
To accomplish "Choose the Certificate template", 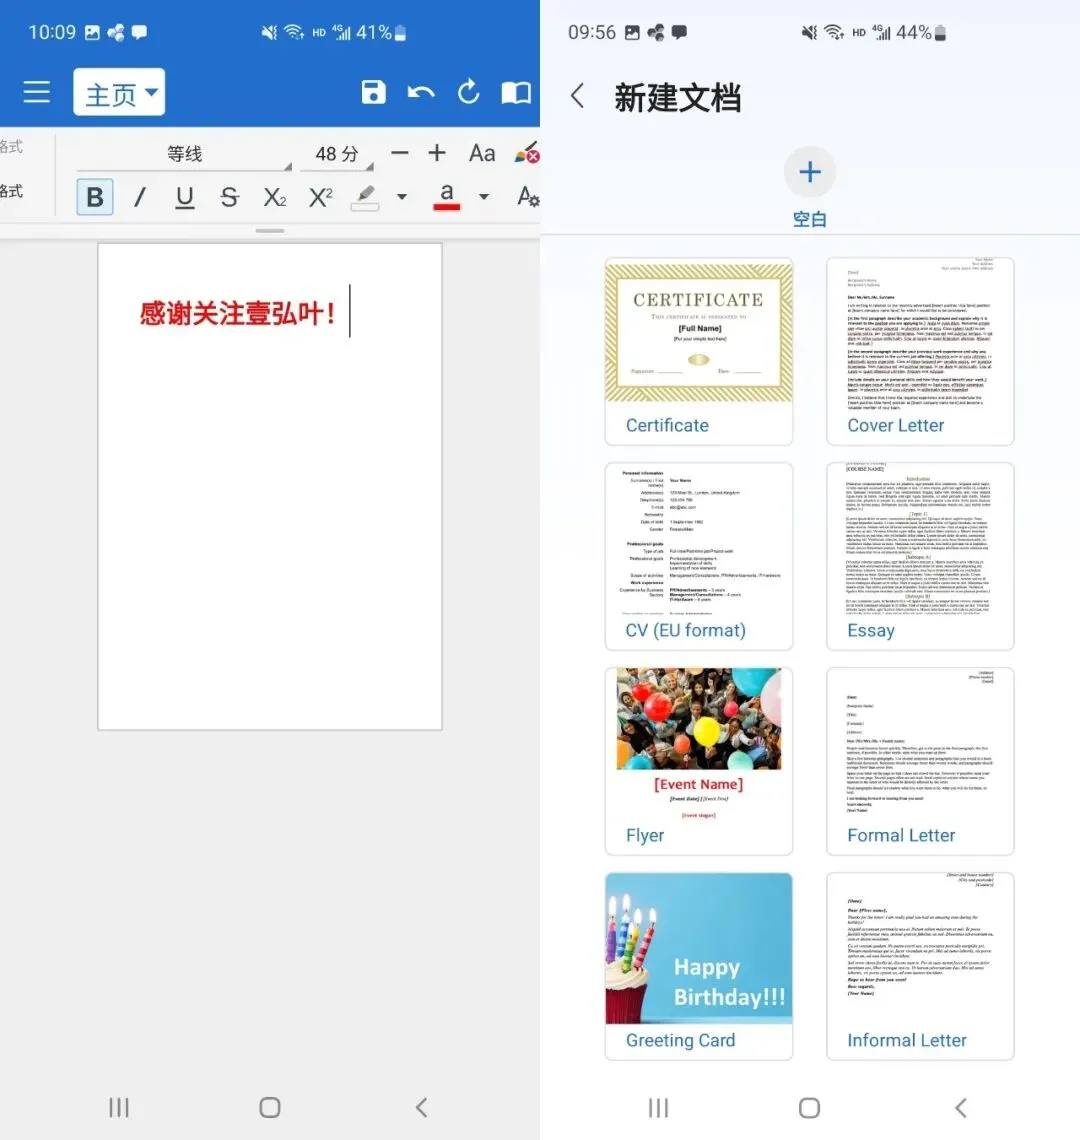I will 698,351.
